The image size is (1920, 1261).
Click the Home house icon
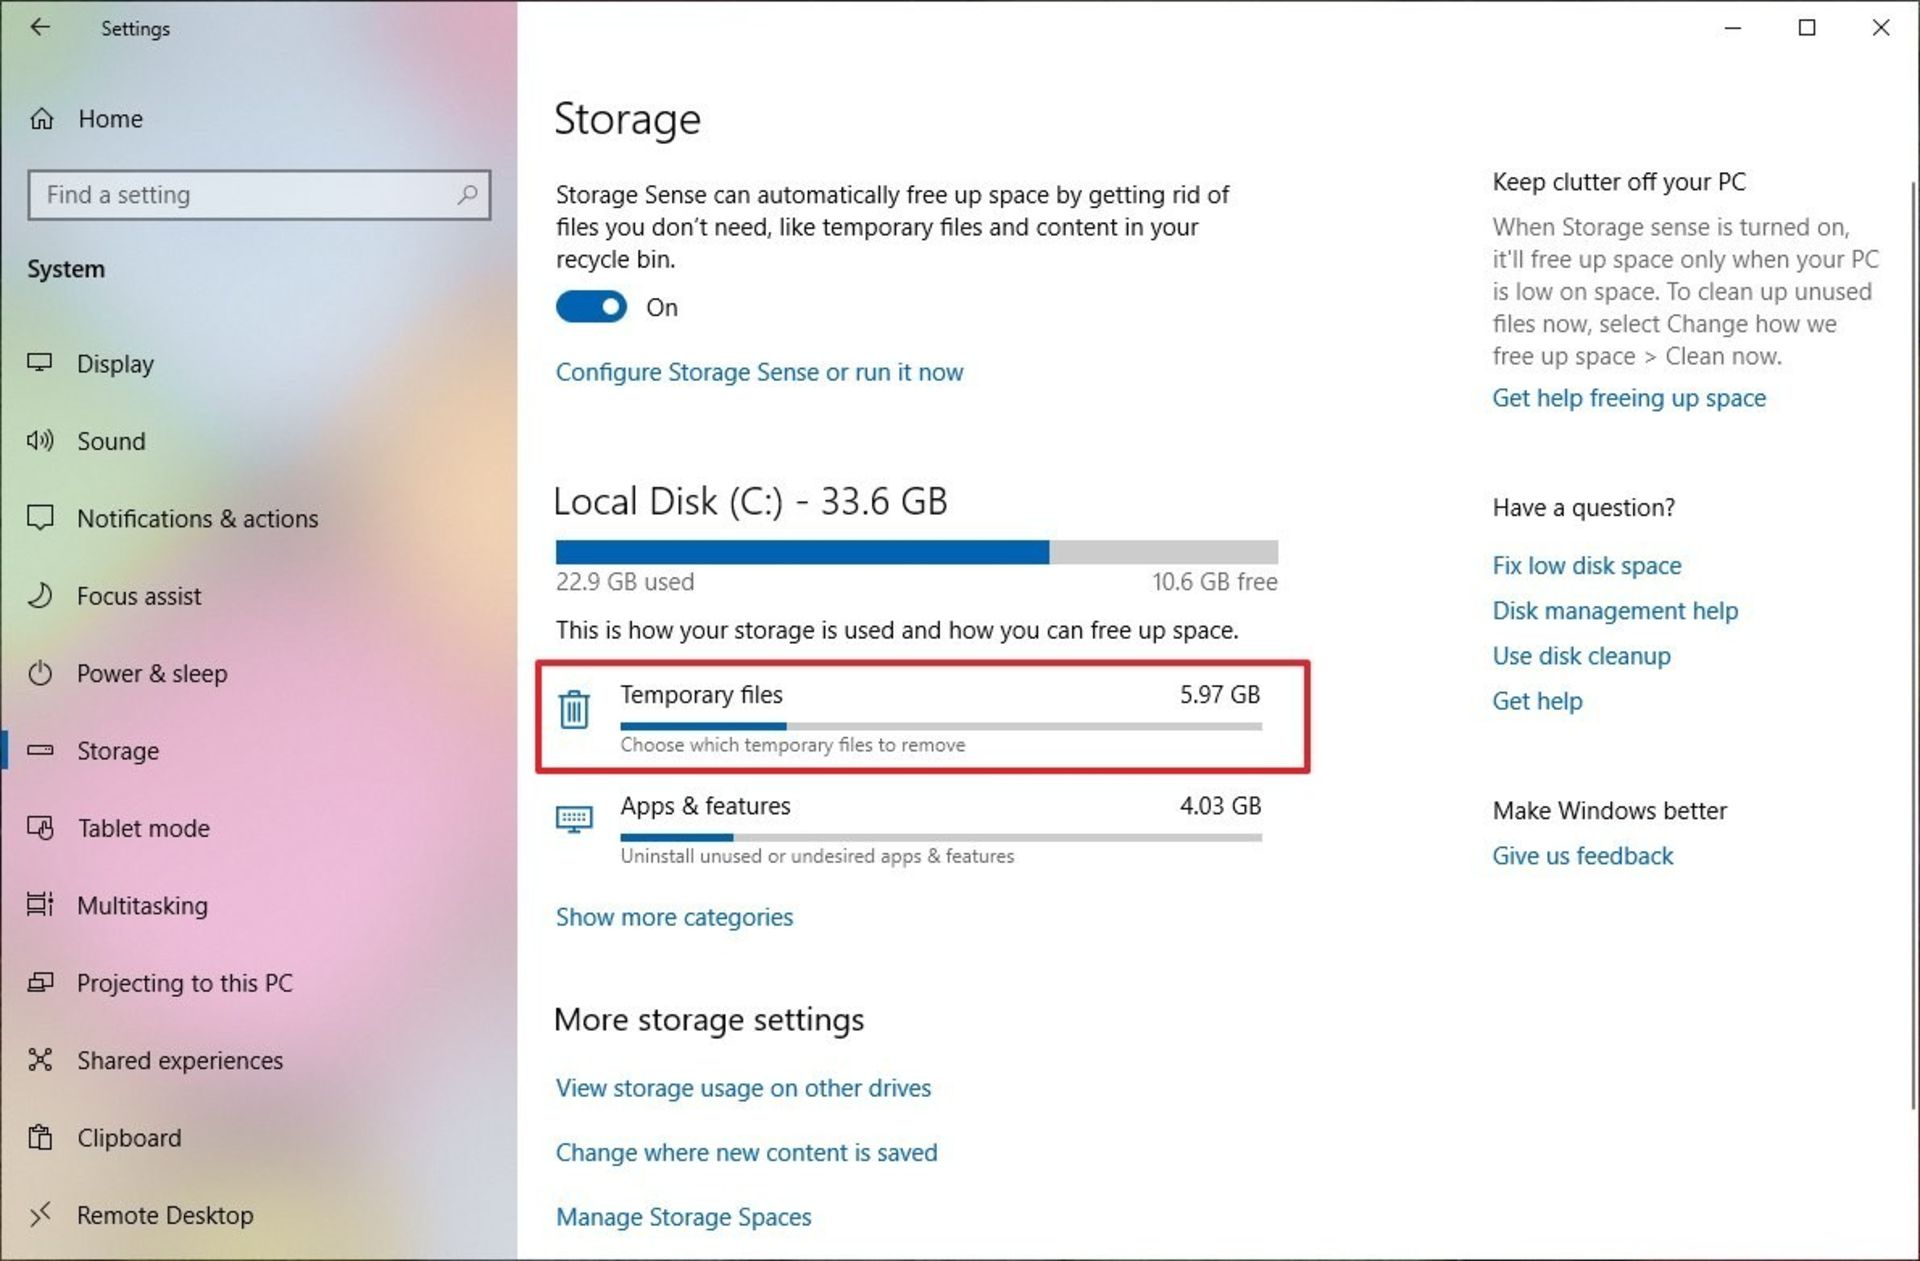(x=42, y=119)
